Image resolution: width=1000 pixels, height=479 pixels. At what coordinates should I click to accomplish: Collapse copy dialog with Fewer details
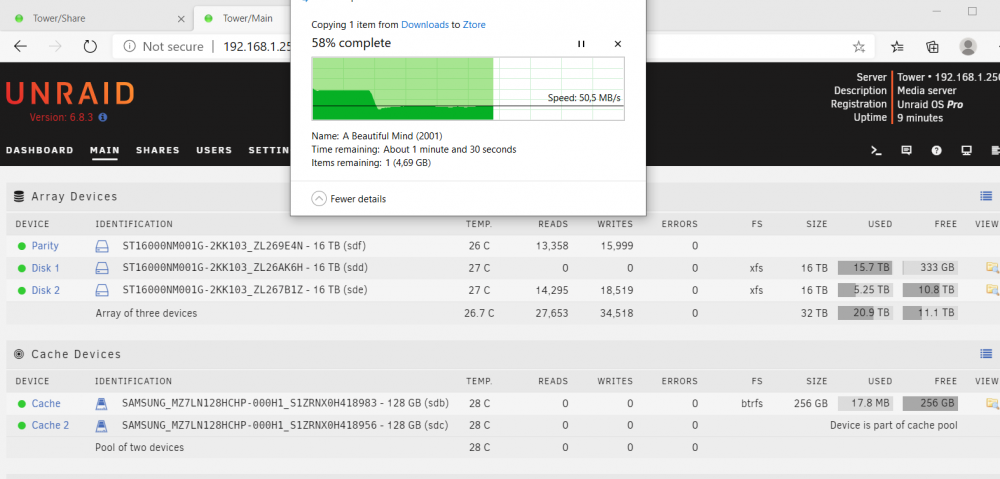click(x=349, y=199)
